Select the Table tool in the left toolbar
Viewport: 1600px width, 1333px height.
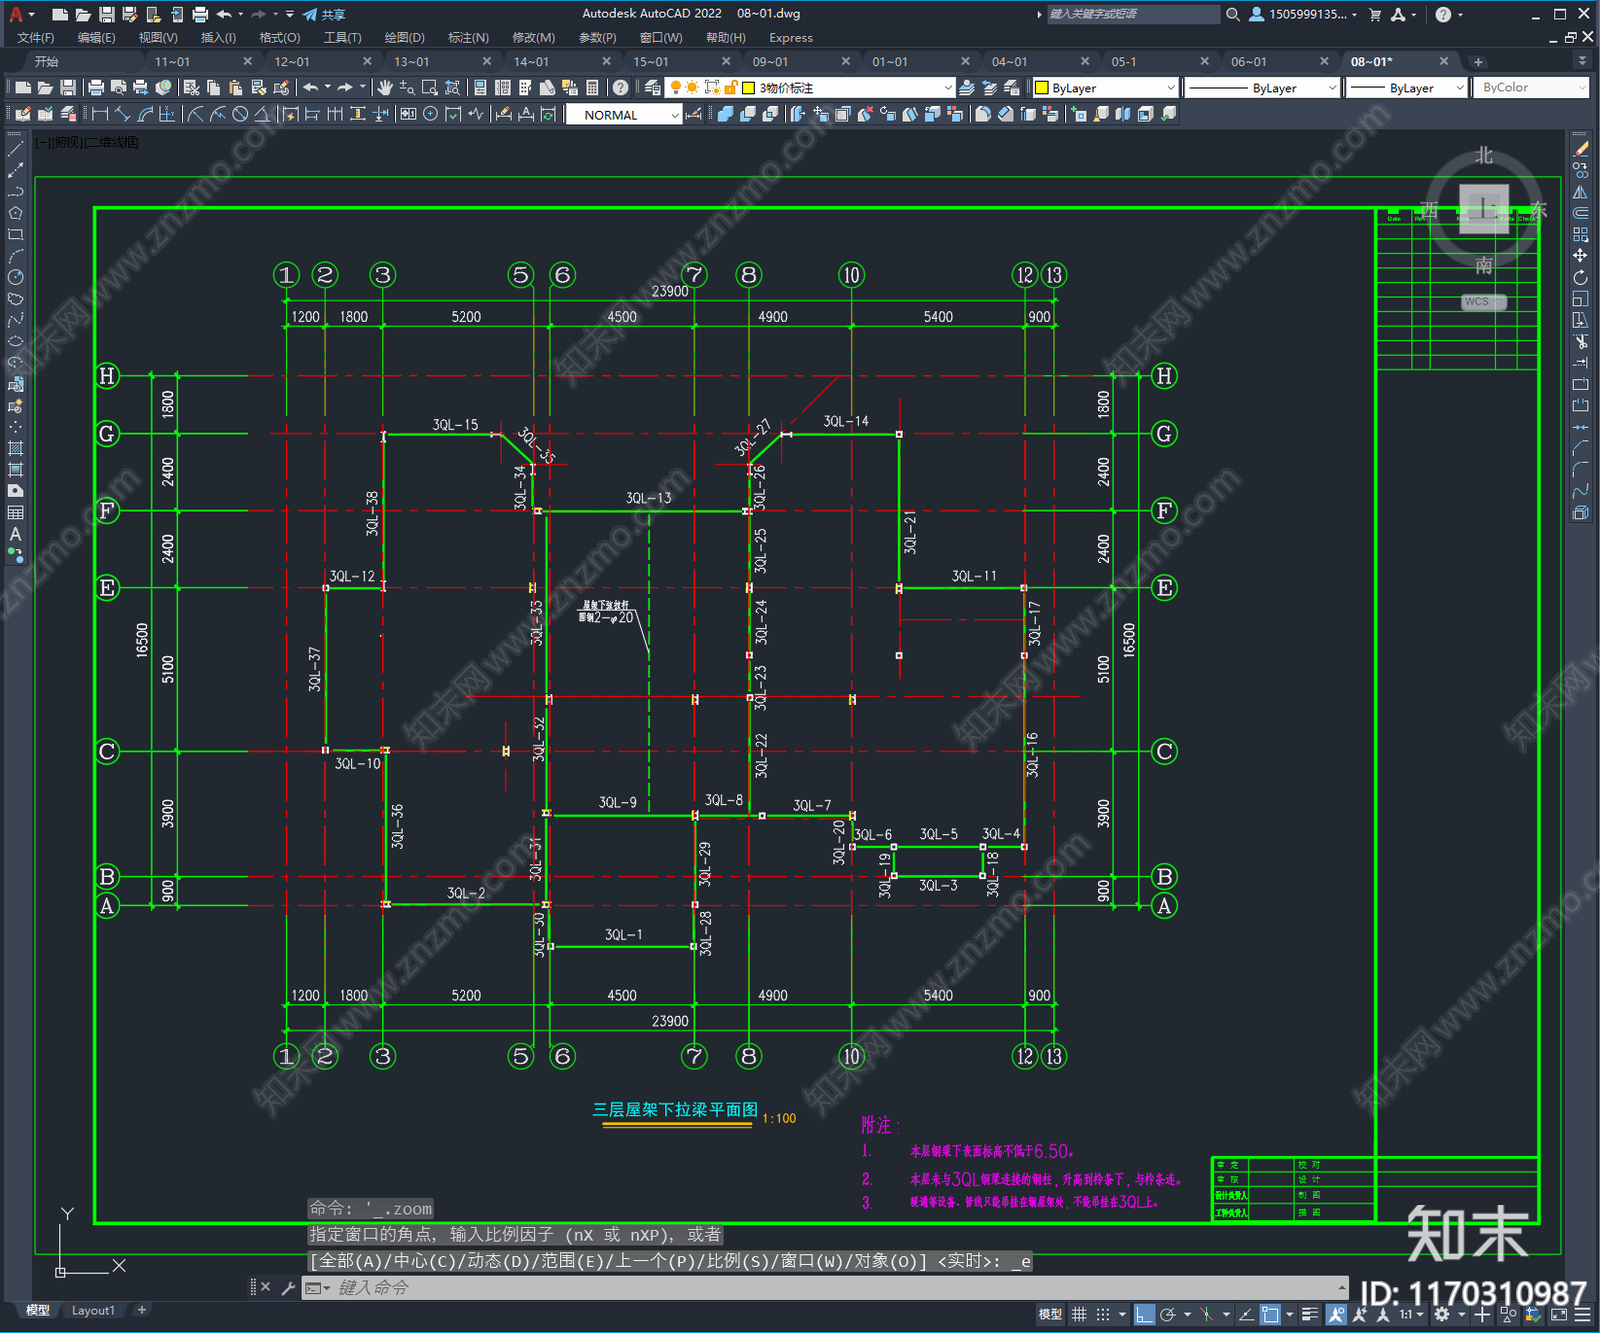click(15, 513)
